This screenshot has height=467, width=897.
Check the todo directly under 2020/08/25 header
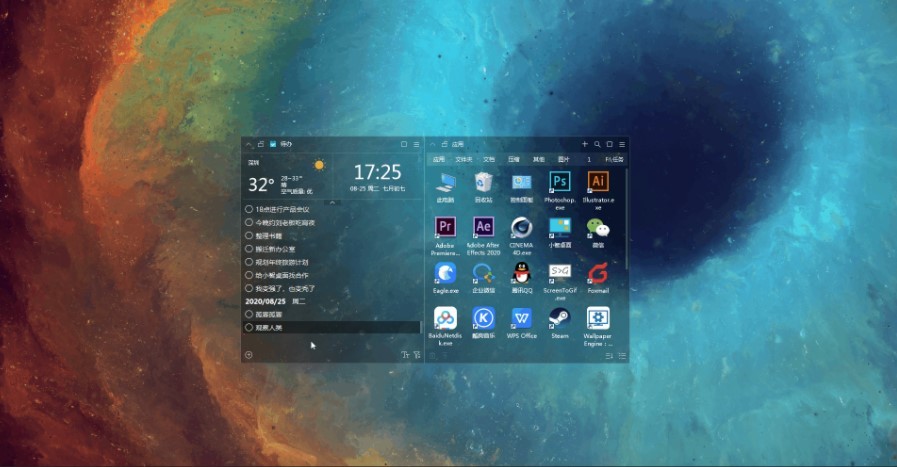pos(249,314)
